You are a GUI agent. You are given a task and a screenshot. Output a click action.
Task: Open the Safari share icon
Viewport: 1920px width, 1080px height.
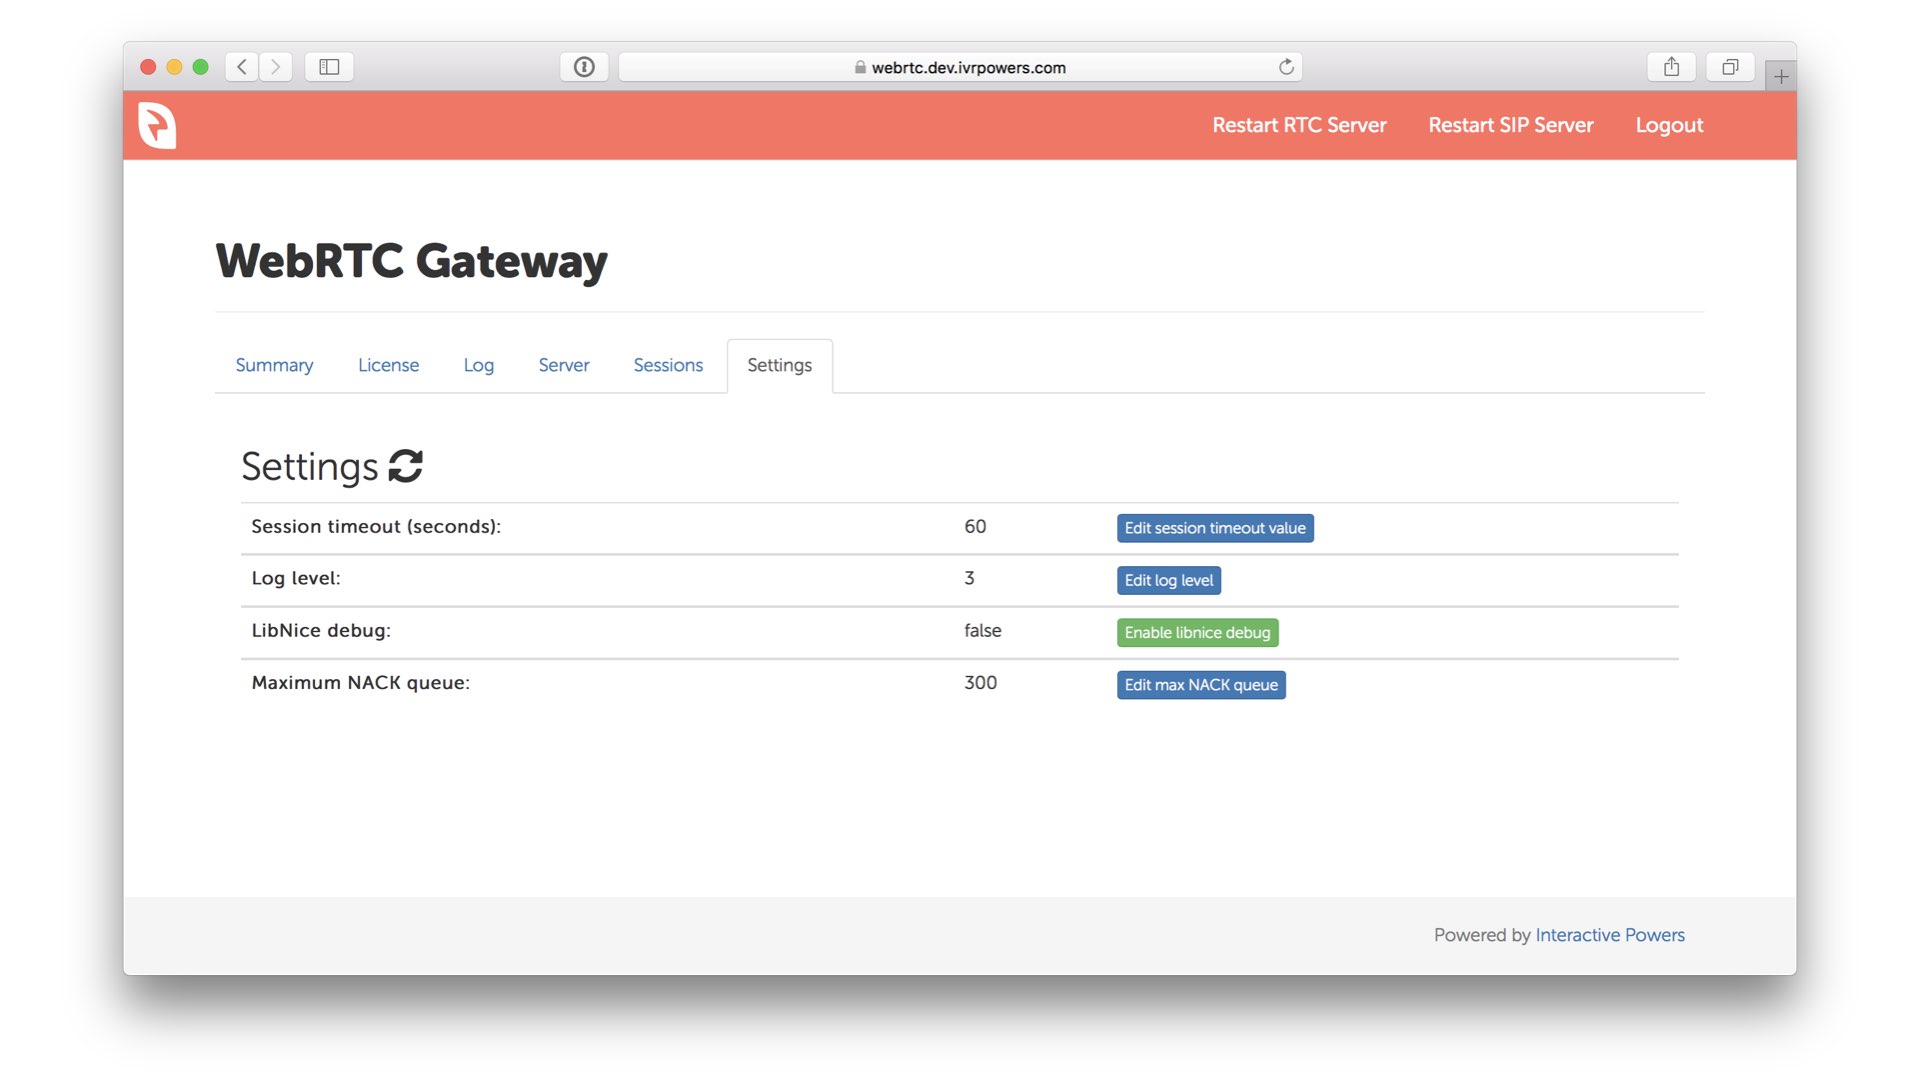[1671, 67]
